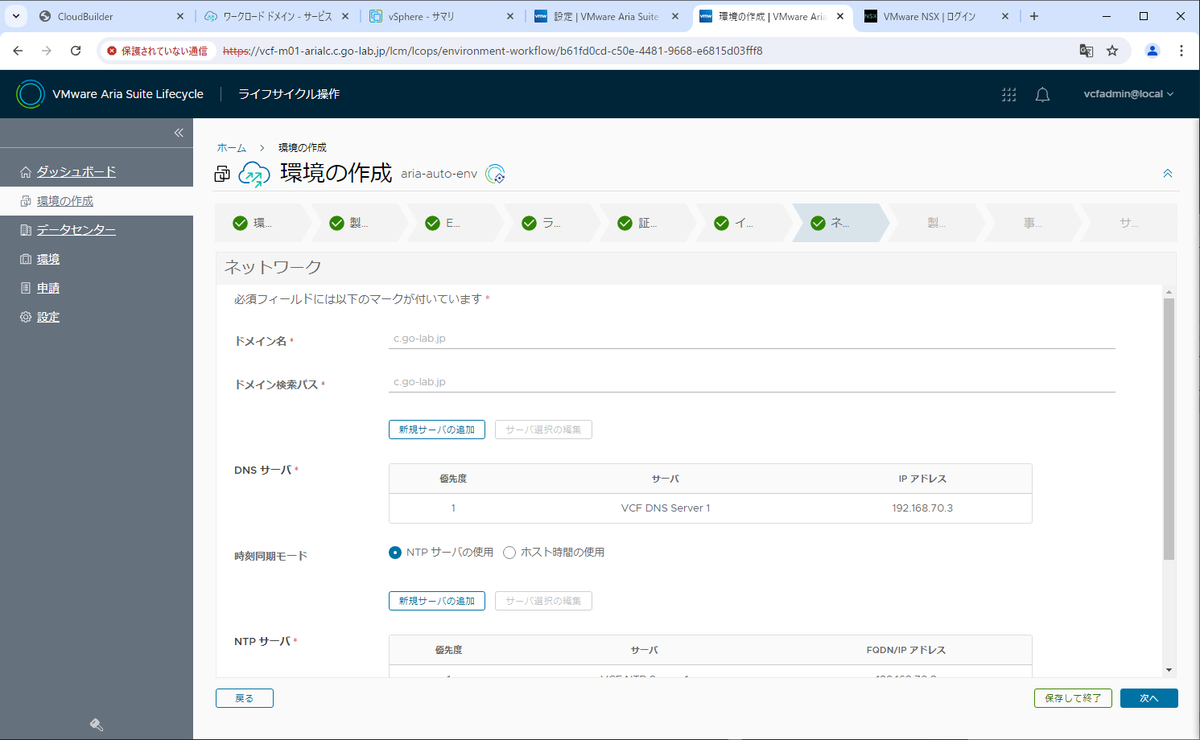Go to second wizard step 製...
The height and width of the screenshot is (740, 1200).
358,223
